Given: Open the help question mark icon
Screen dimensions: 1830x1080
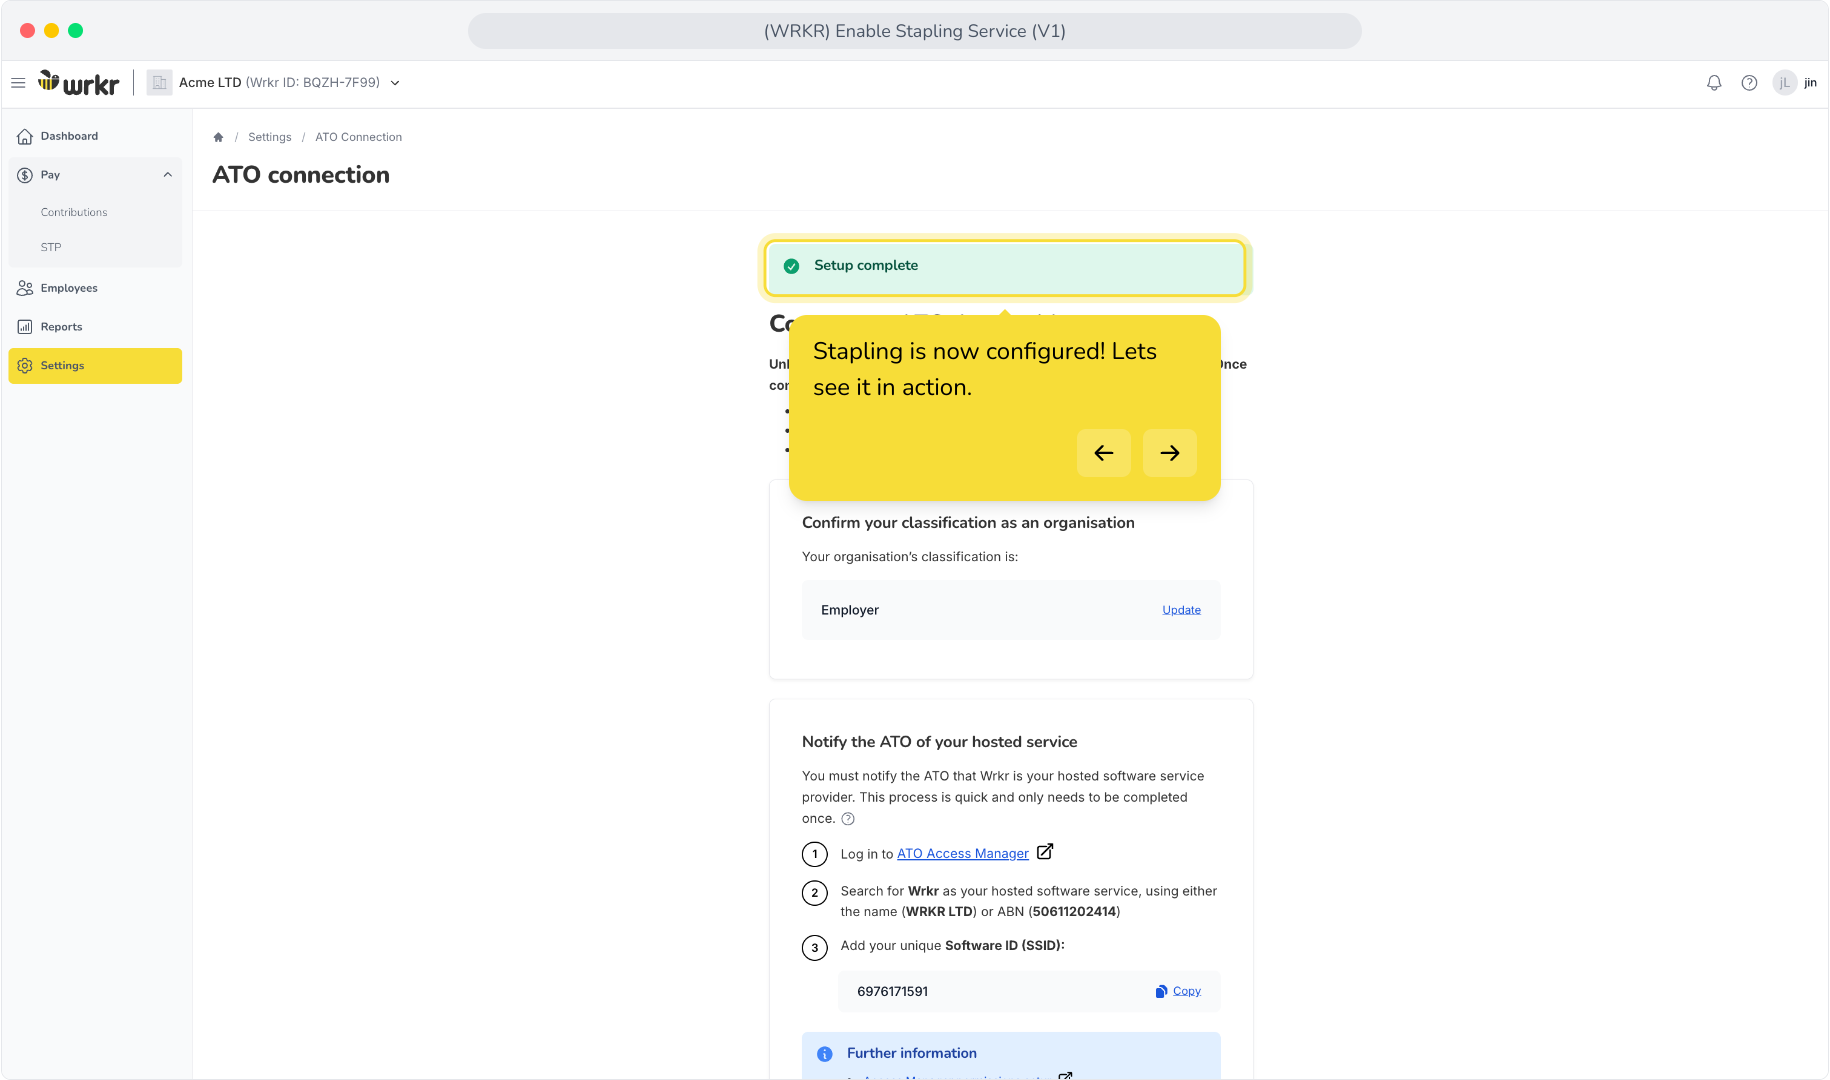Looking at the screenshot, I should pos(1749,83).
